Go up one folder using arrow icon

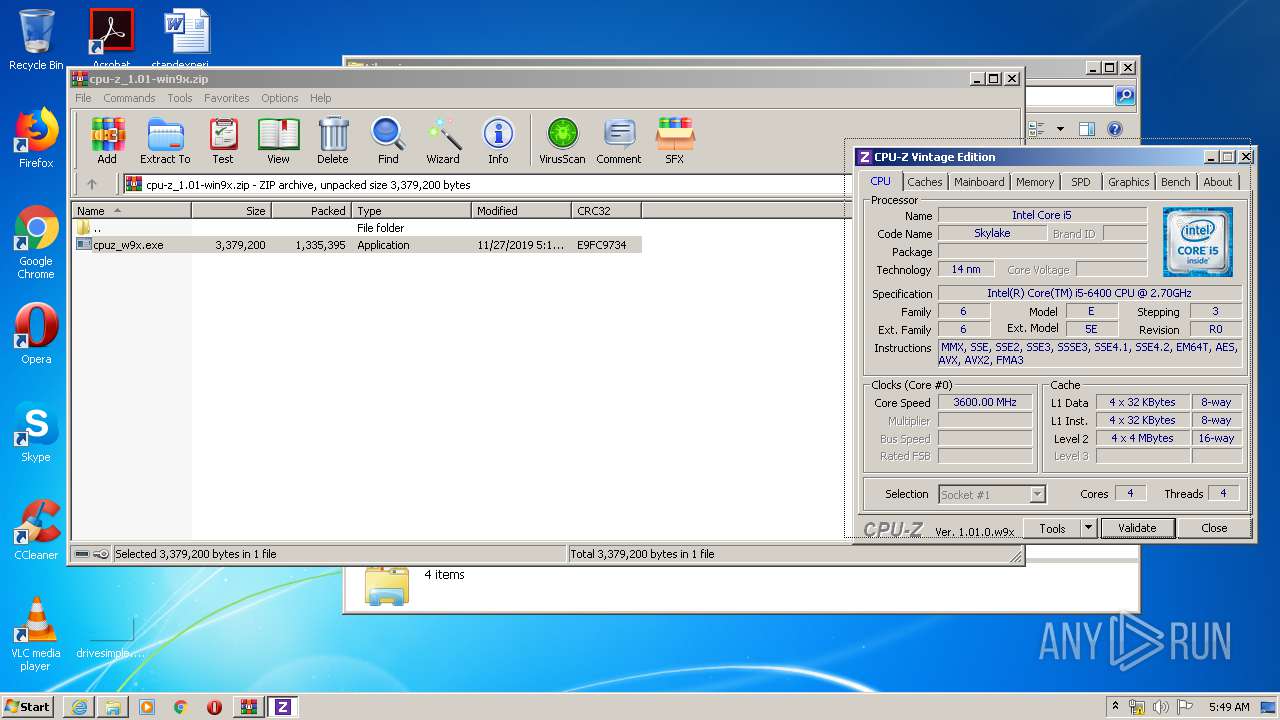point(92,184)
